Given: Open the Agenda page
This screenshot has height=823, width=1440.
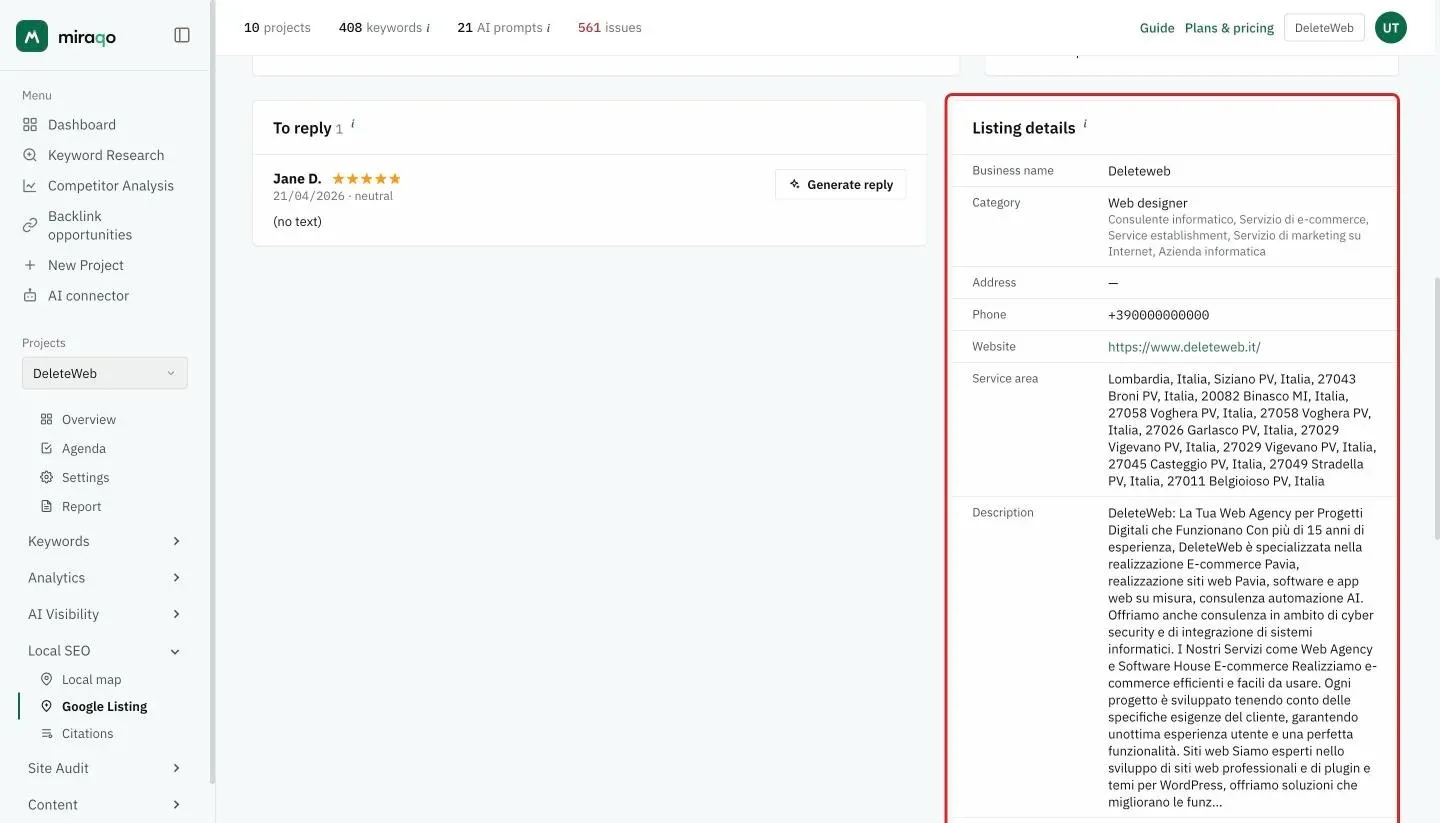Looking at the screenshot, I should point(83,449).
